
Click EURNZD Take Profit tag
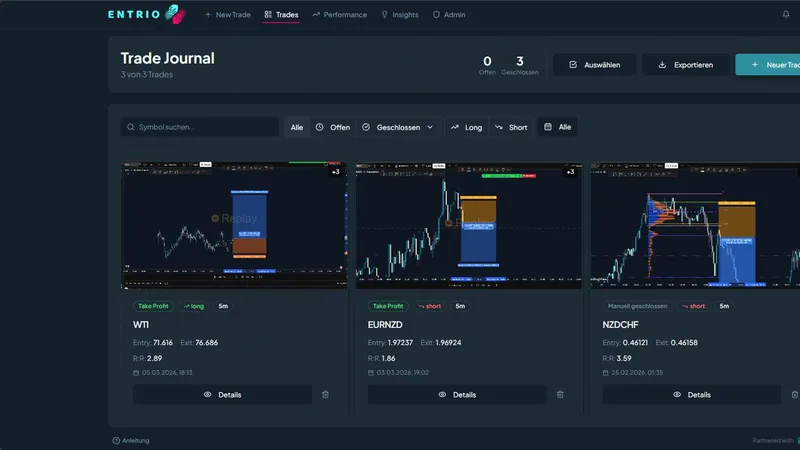[x=388, y=306]
